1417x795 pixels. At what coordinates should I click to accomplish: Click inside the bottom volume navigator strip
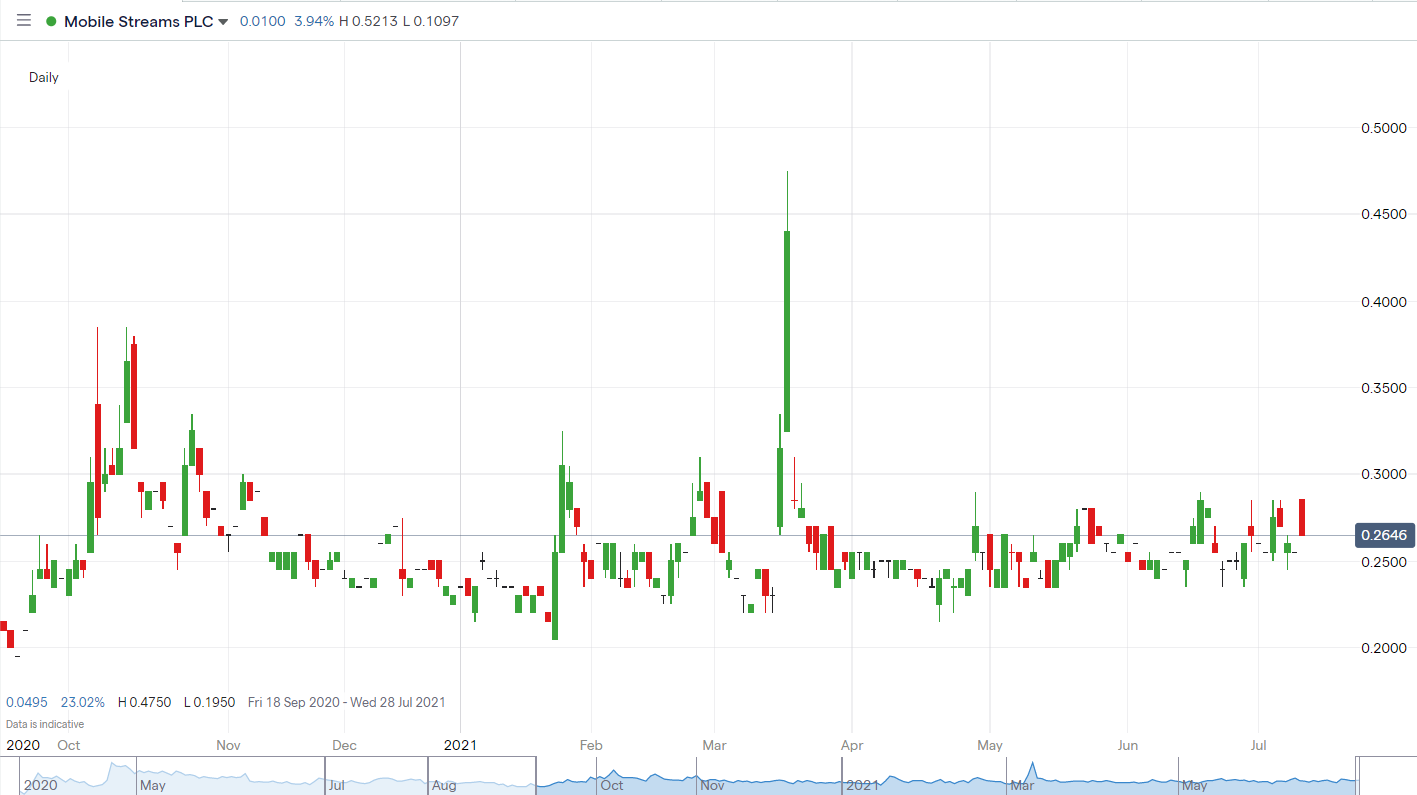tap(700, 778)
